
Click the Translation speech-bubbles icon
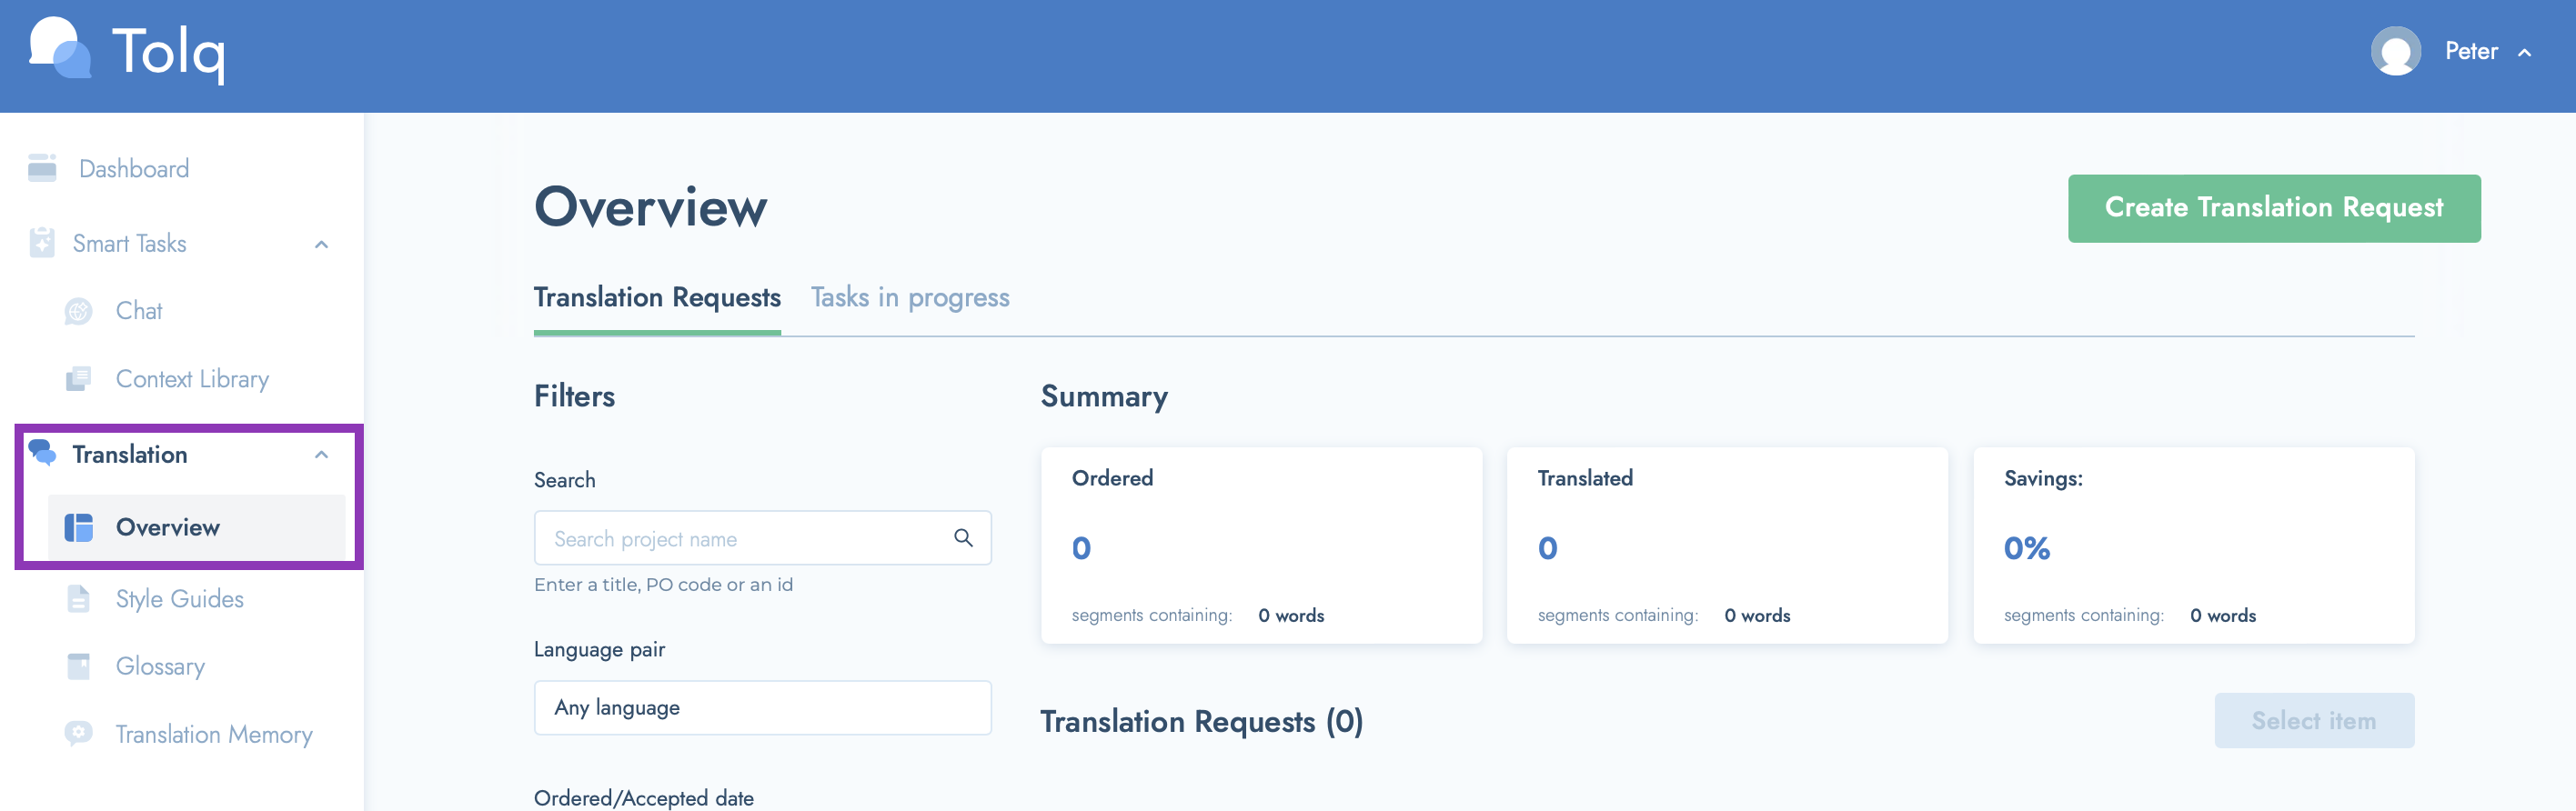pyautogui.click(x=42, y=453)
